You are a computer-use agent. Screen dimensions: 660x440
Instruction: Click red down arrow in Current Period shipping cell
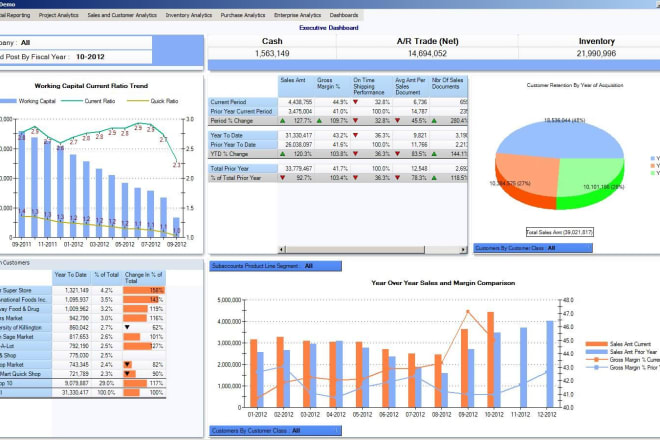point(356,102)
